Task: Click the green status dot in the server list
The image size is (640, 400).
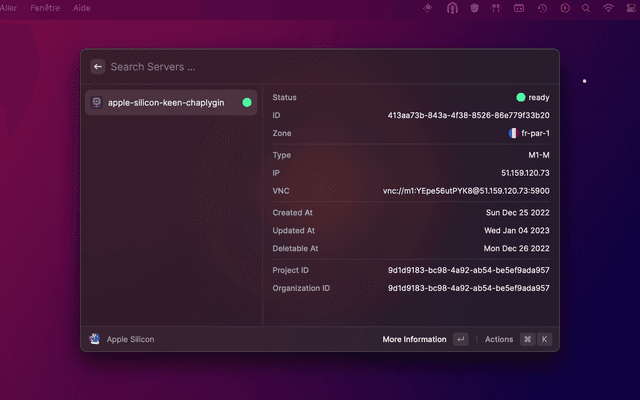Action: pos(247,102)
